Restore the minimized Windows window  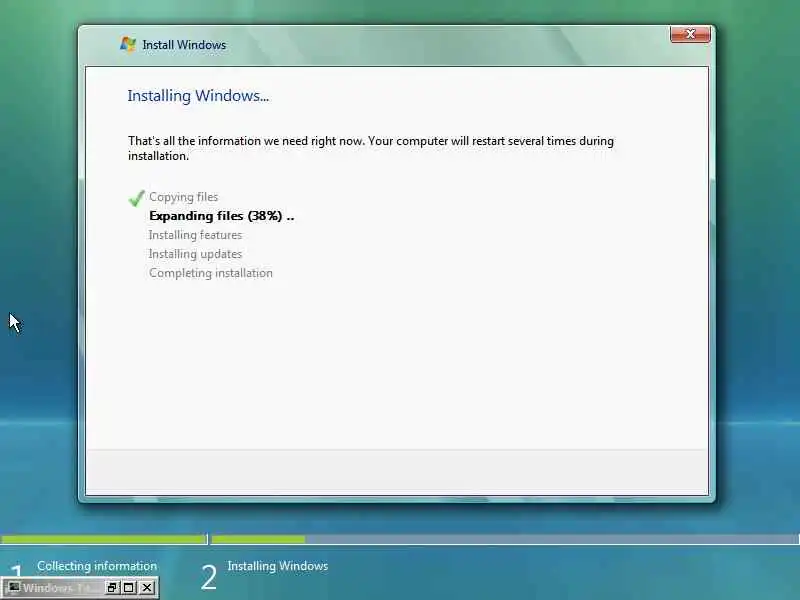pos(112,587)
